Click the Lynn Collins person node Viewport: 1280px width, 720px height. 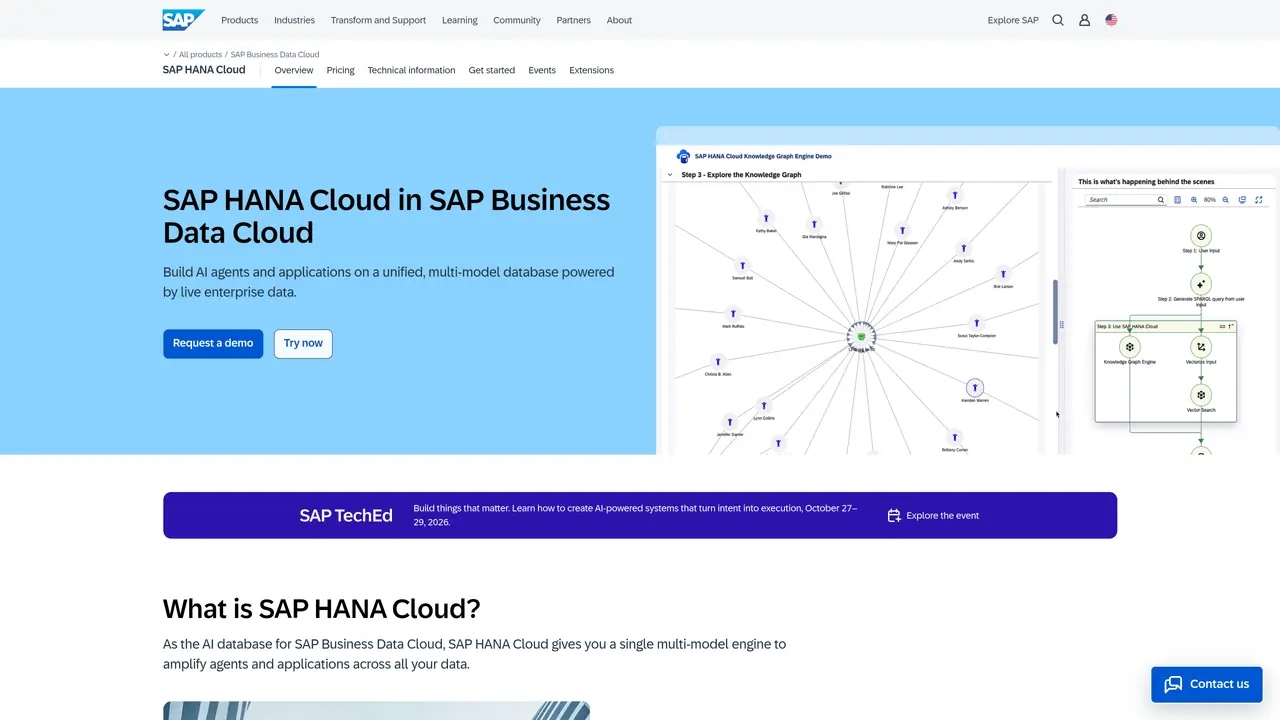(764, 406)
